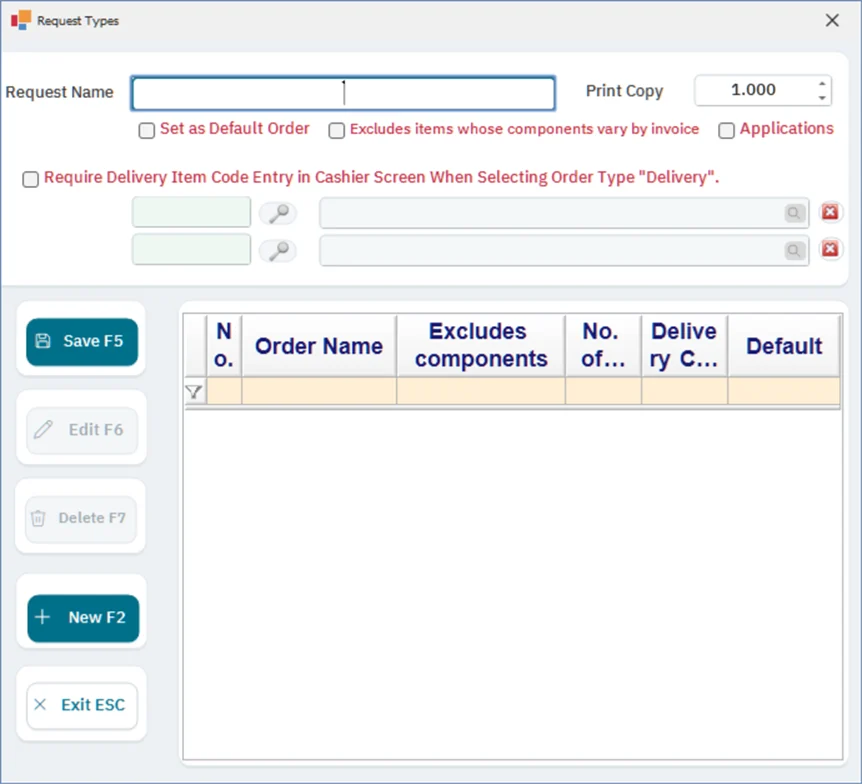The image size is (862, 784).
Task: Sort by the Order Name column header
Action: click(319, 346)
